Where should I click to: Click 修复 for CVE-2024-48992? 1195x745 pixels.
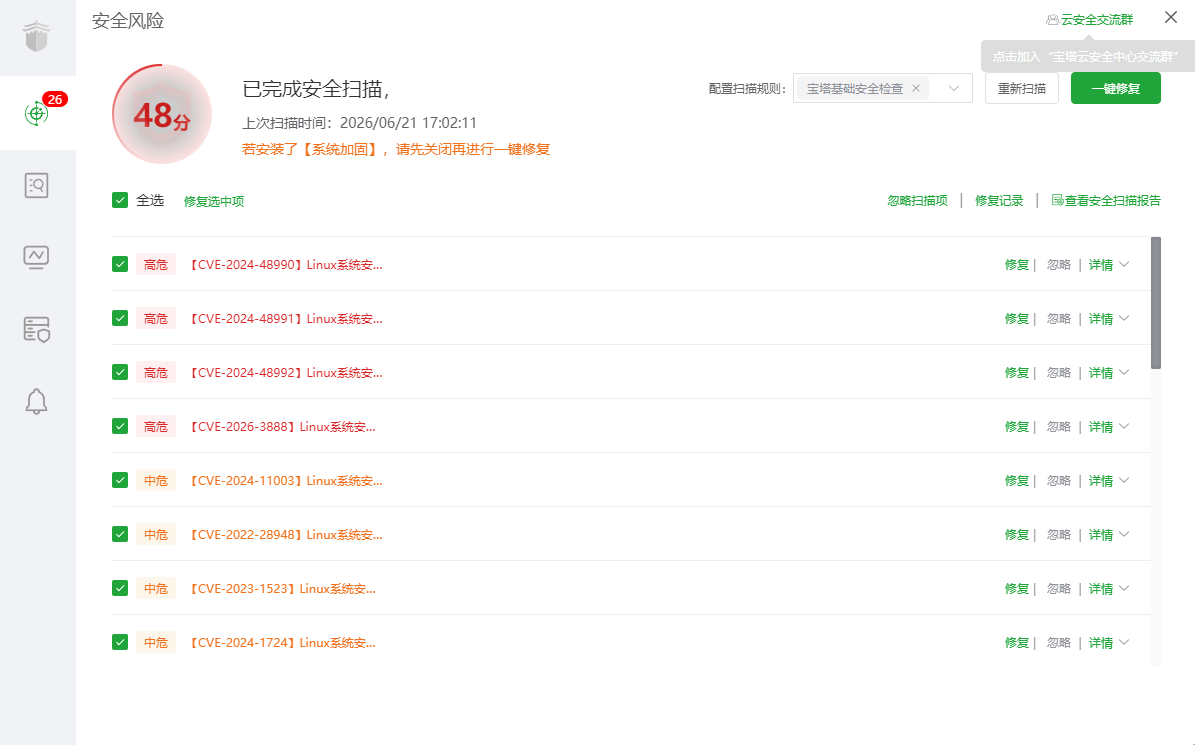coord(1017,372)
